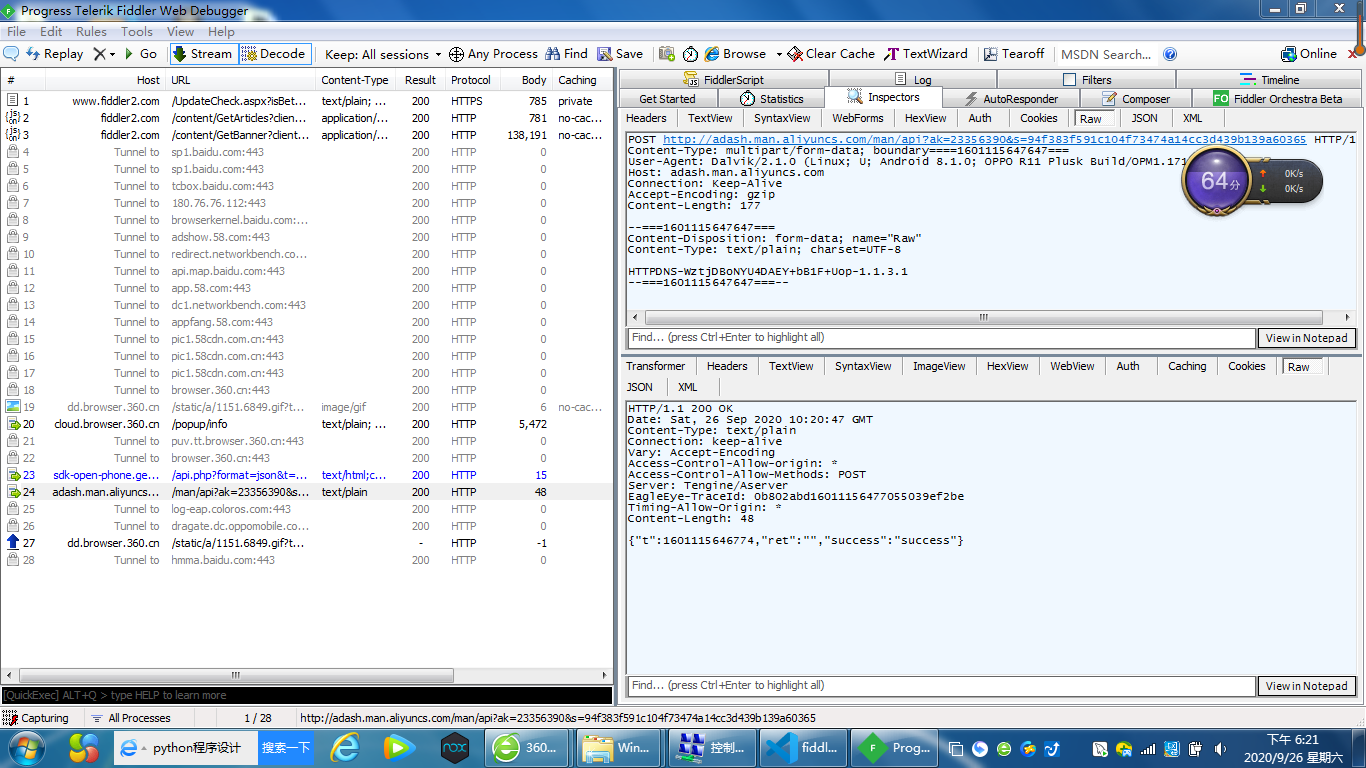
Task: Toggle Capturing in the status bar
Action: (x=36, y=718)
